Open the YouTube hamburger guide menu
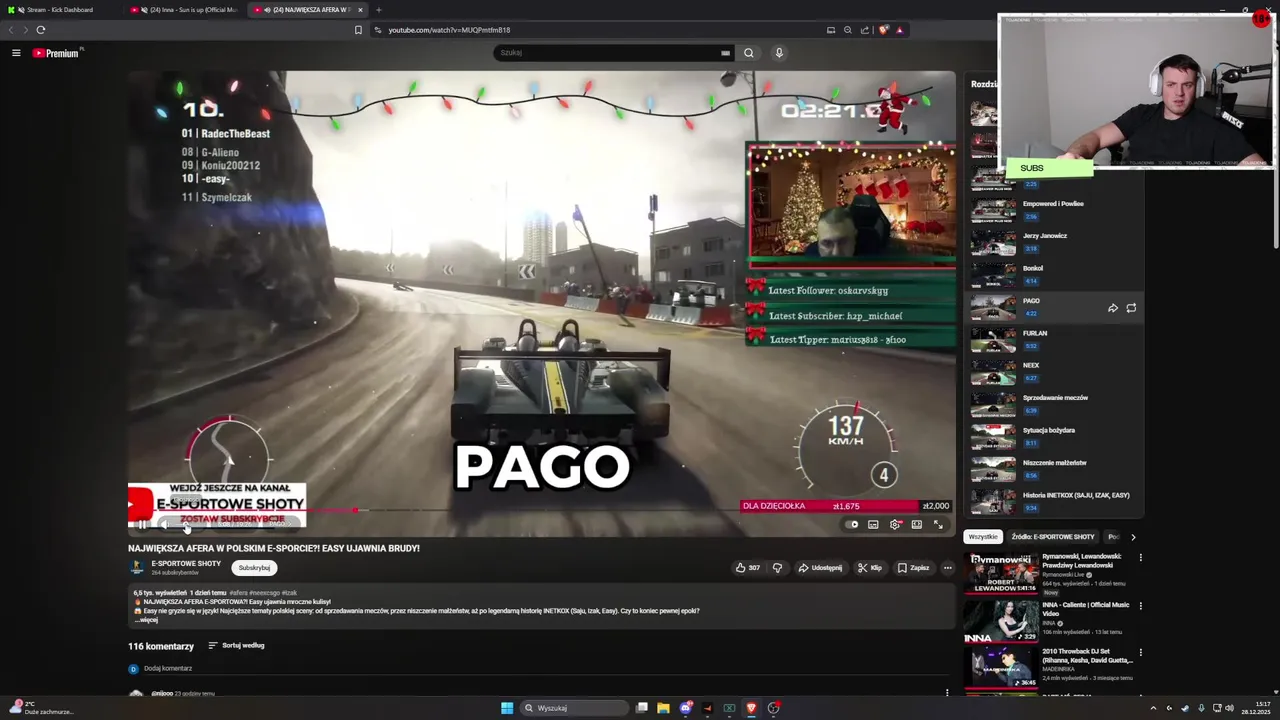Viewport: 1280px width, 720px height. [x=16, y=53]
